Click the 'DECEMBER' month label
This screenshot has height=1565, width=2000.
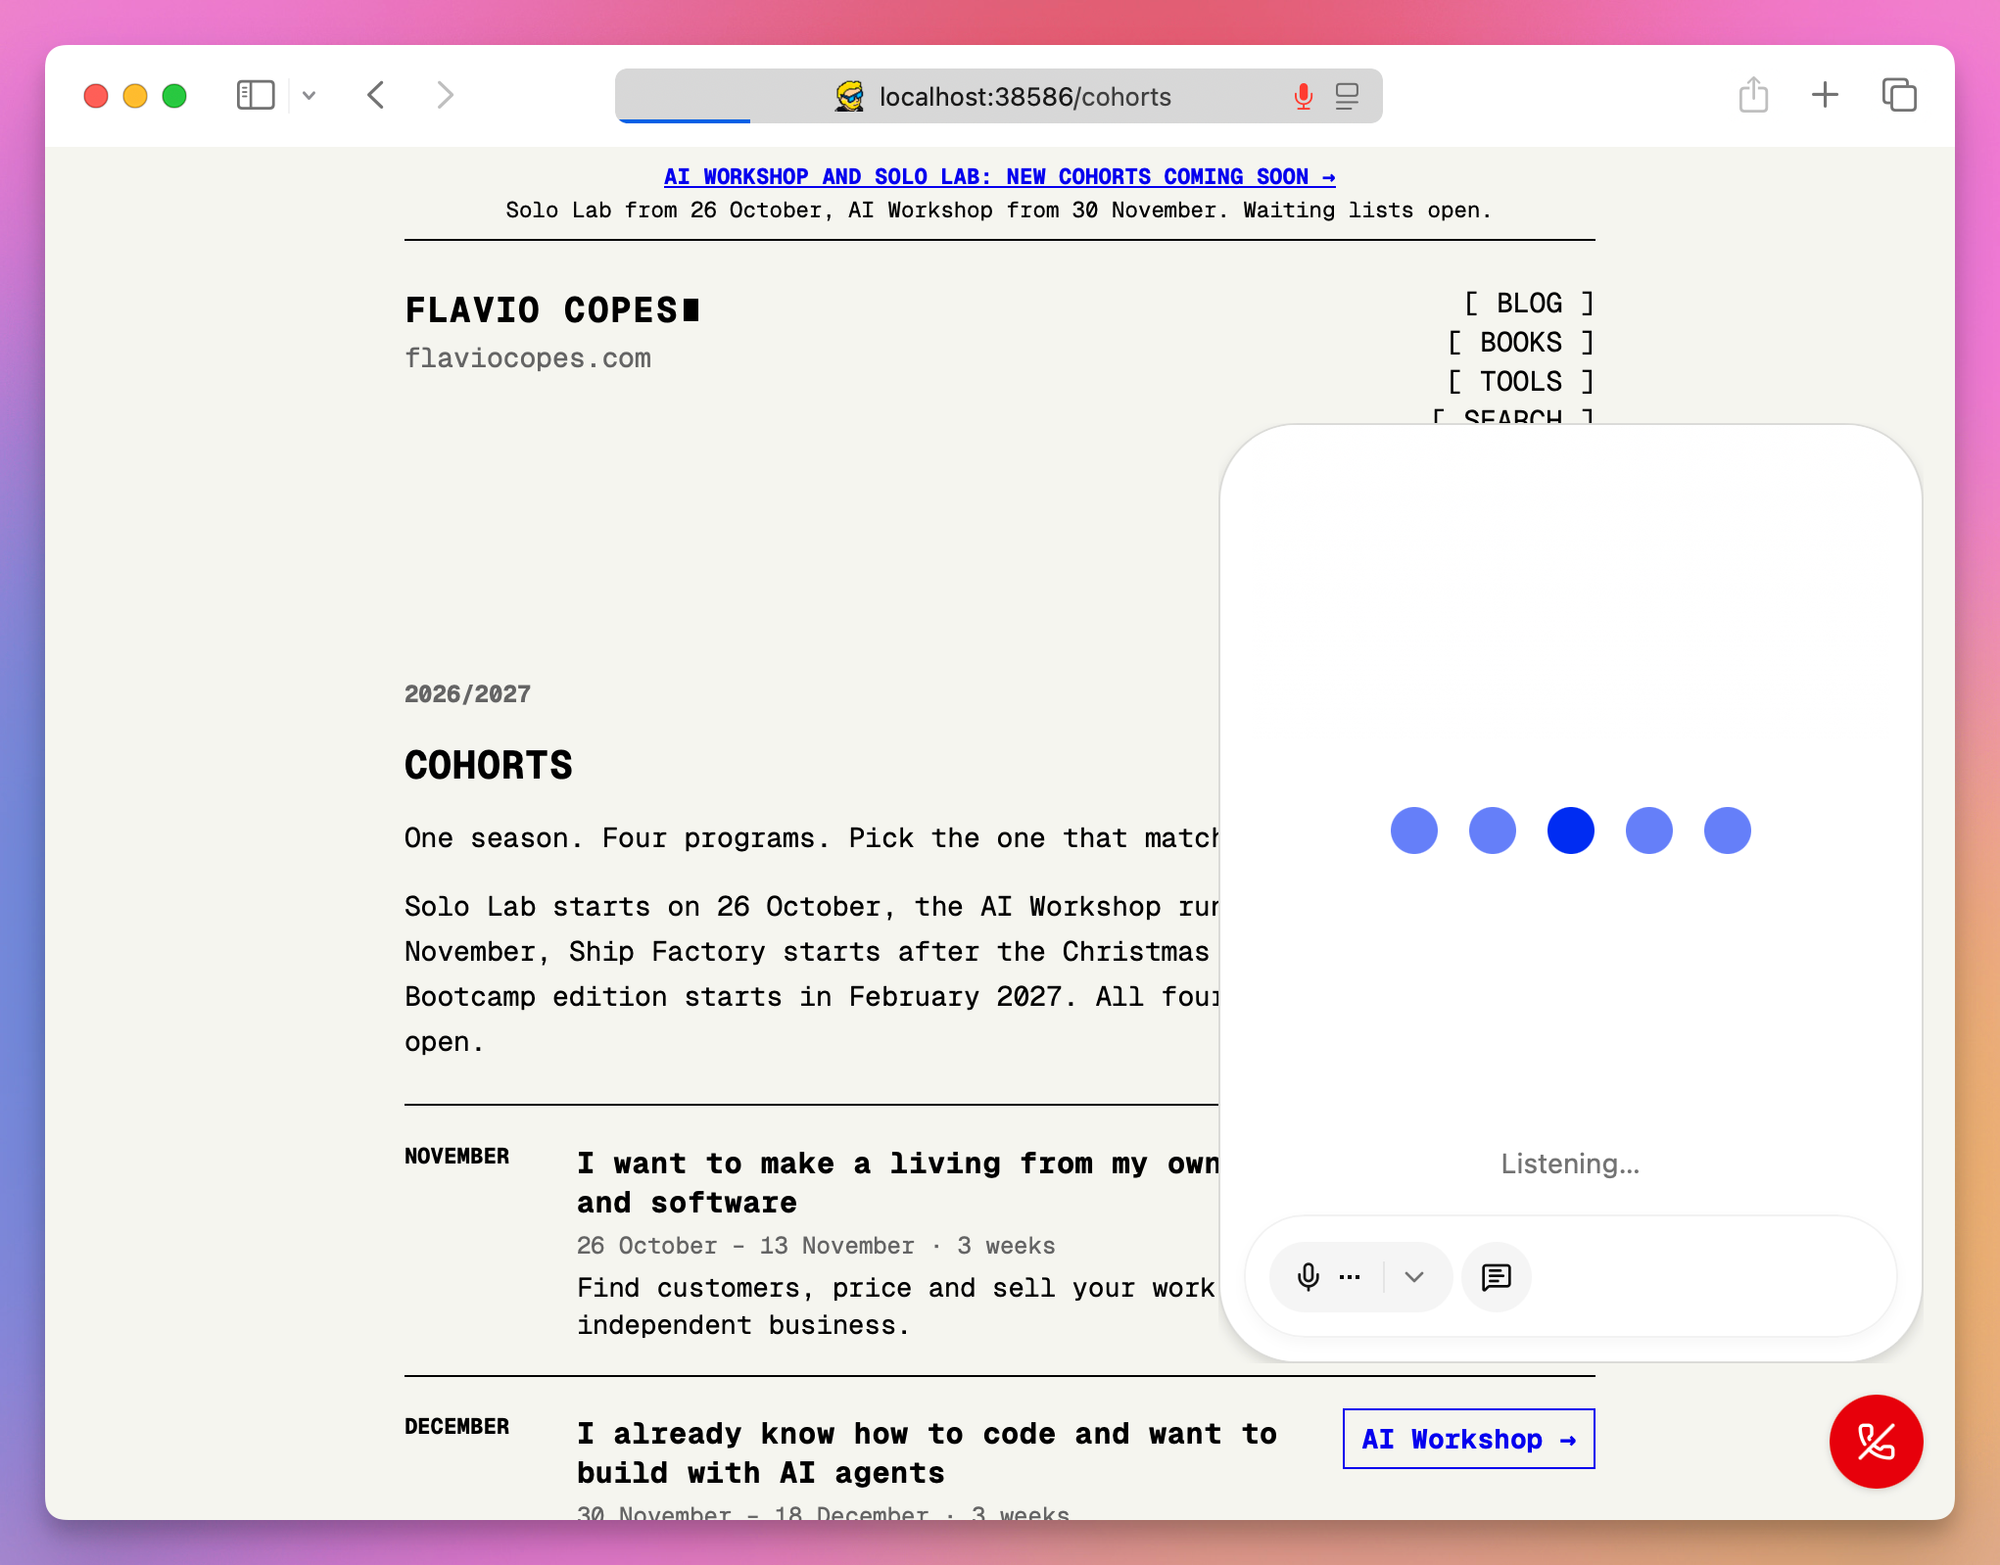457,1426
